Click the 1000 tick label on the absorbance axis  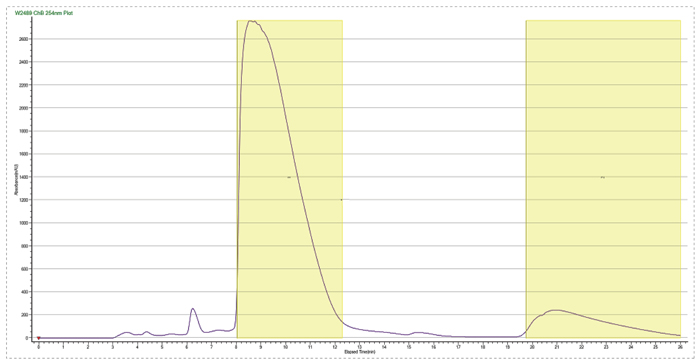pyautogui.click(x=23, y=223)
